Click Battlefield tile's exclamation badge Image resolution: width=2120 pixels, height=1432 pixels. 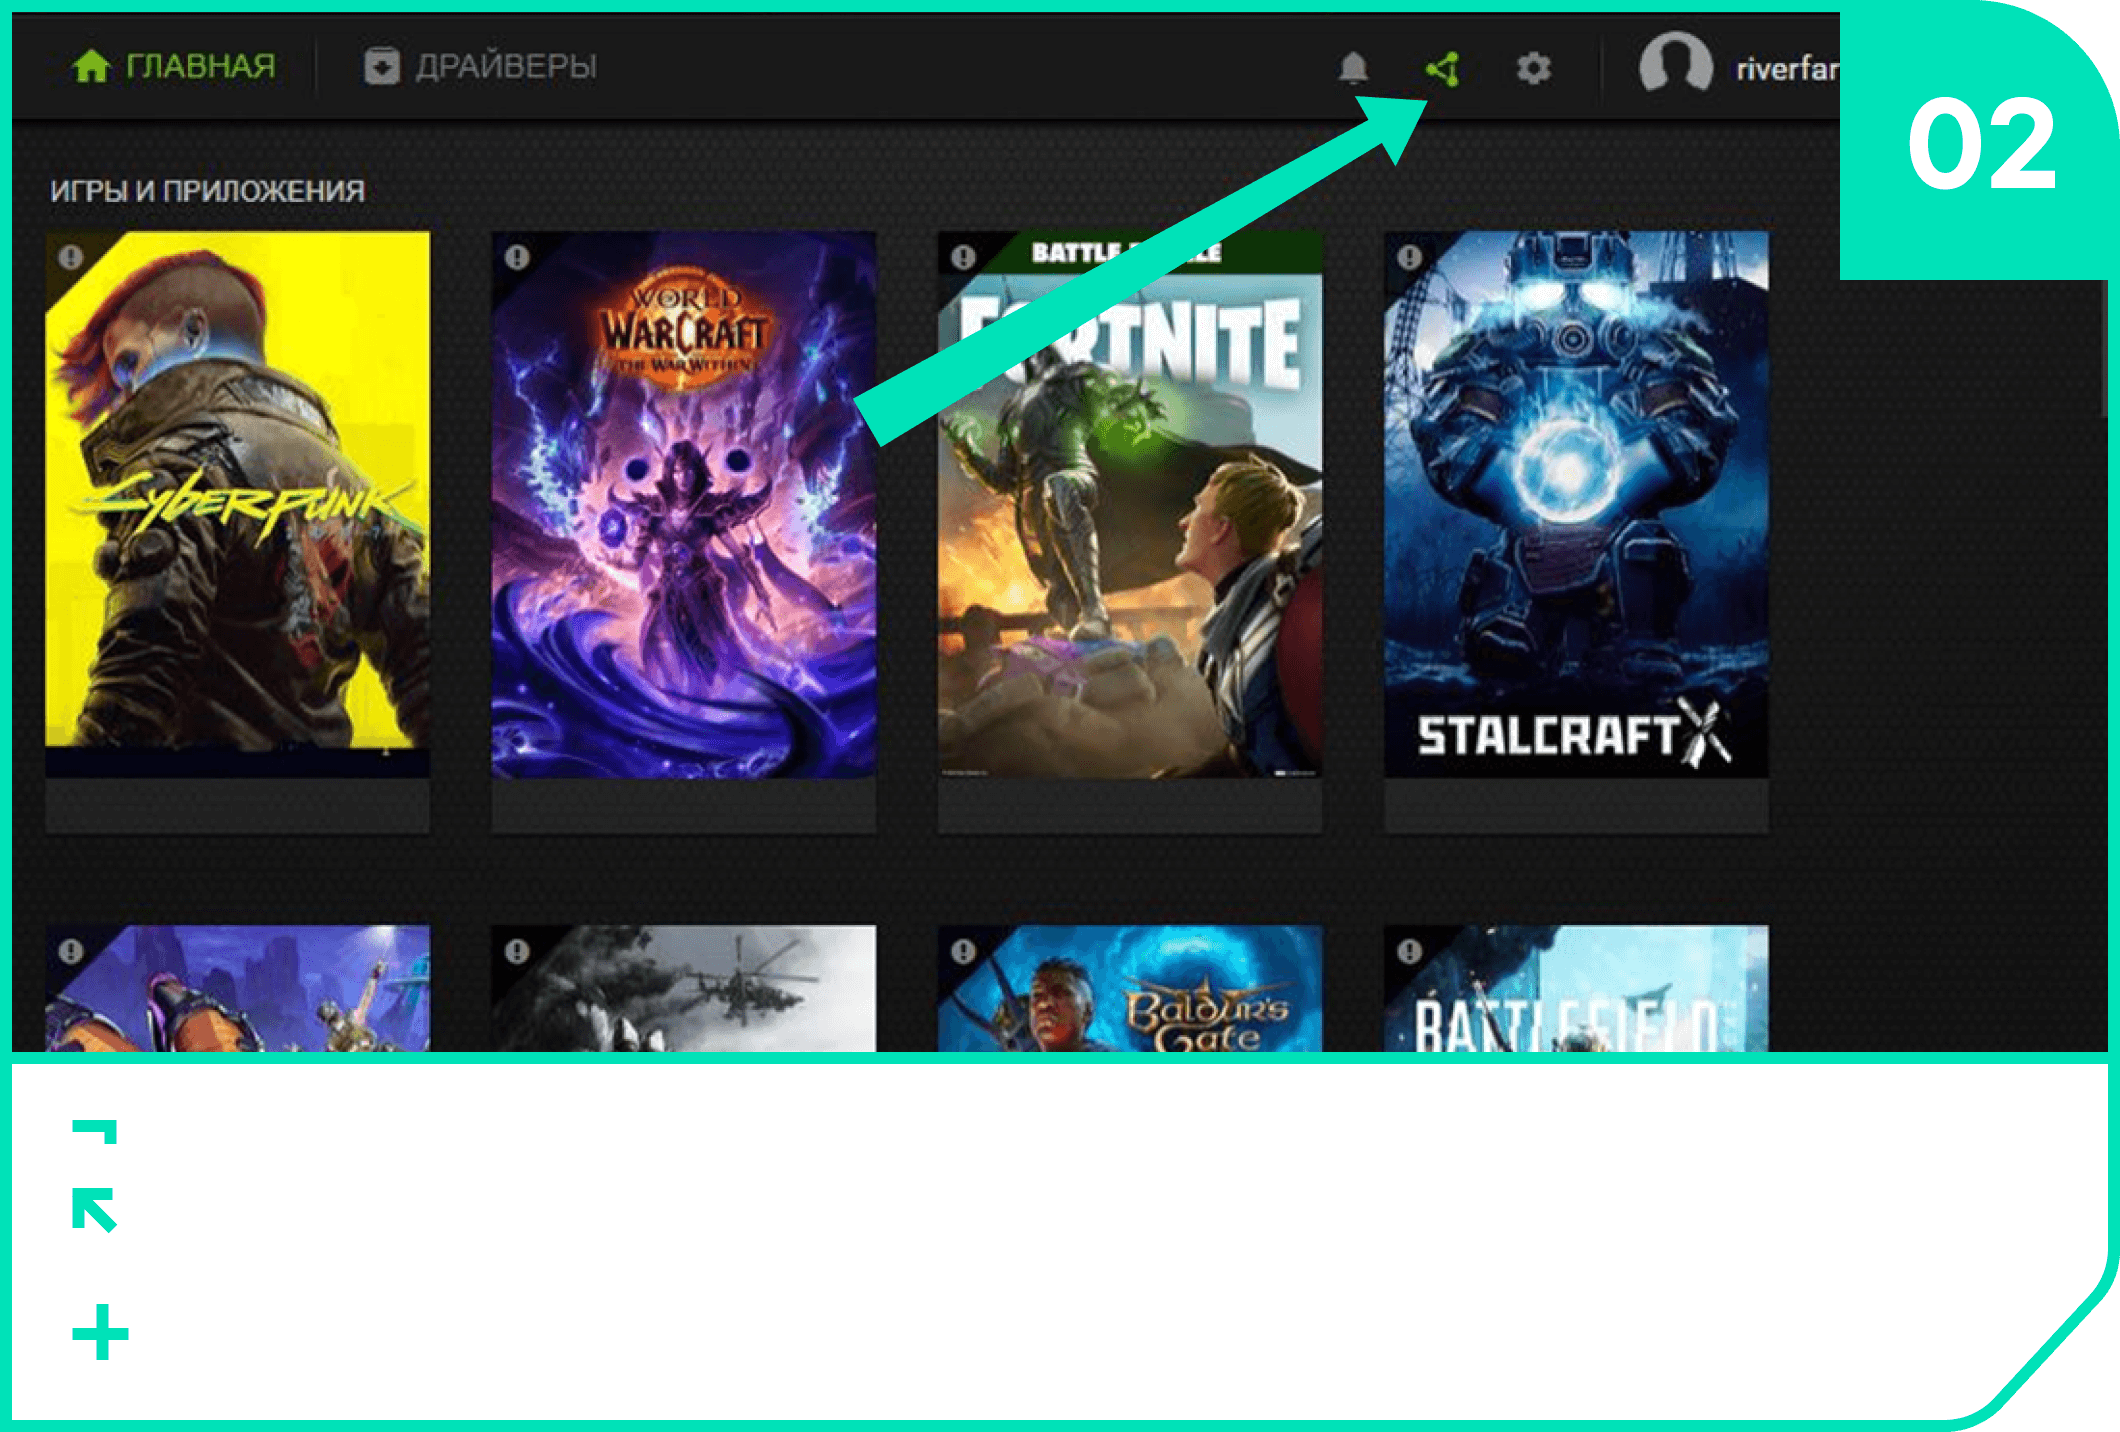pyautogui.click(x=1409, y=951)
